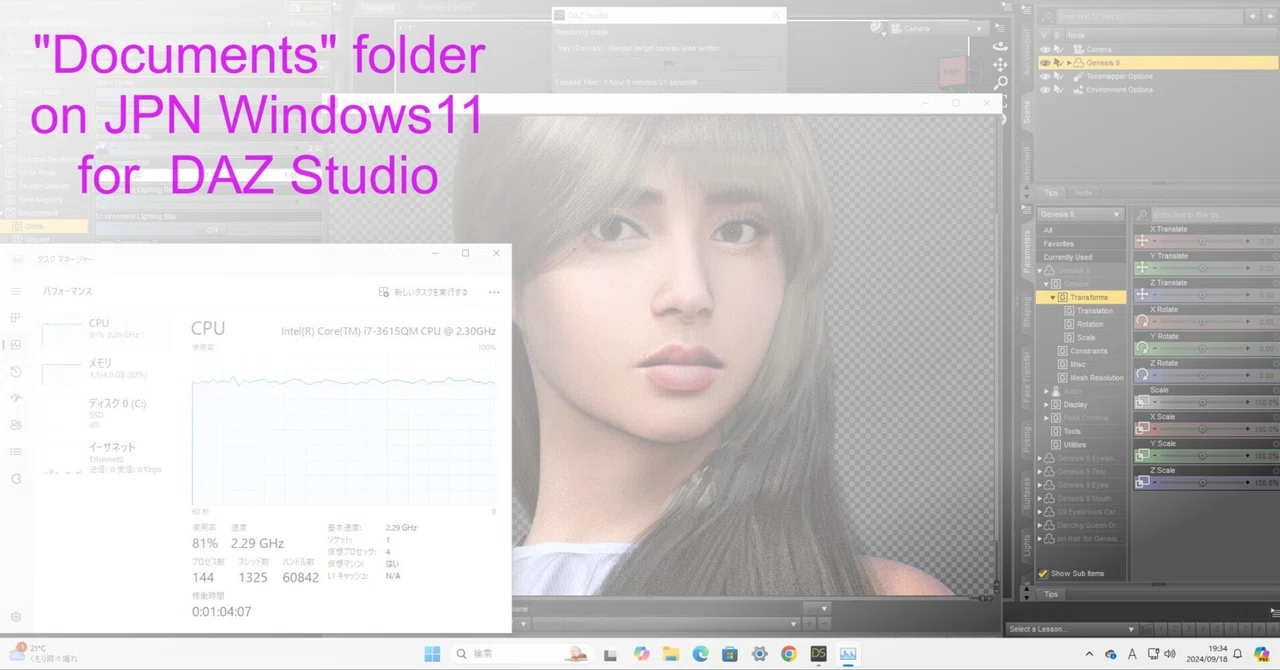This screenshot has height=670, width=1280.
Task: Click the Y Scale slider track
Action: 1201,455
